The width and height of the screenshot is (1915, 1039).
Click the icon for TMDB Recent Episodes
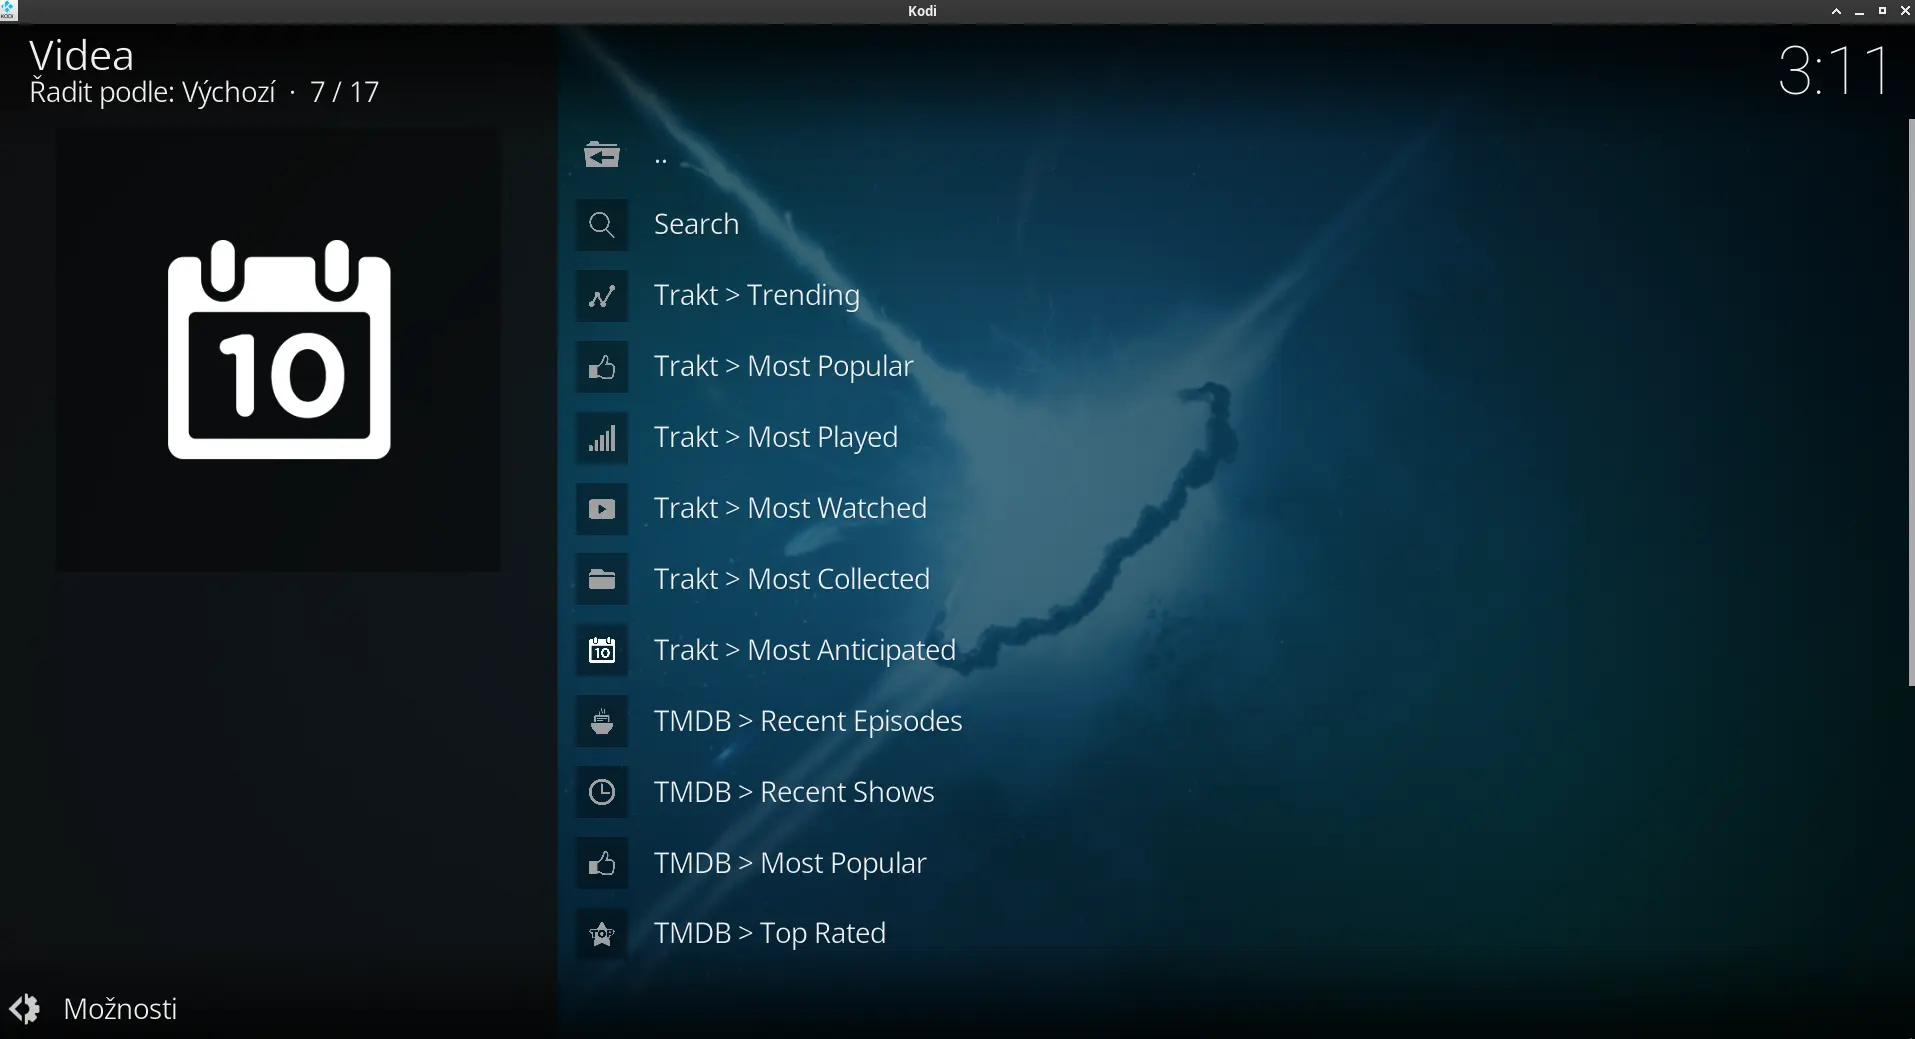(x=602, y=722)
